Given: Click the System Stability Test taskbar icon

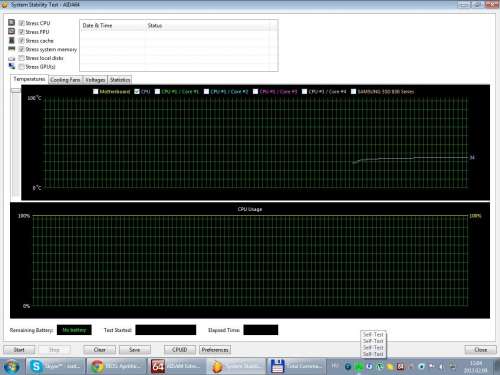Looking at the screenshot, I should tap(237, 366).
